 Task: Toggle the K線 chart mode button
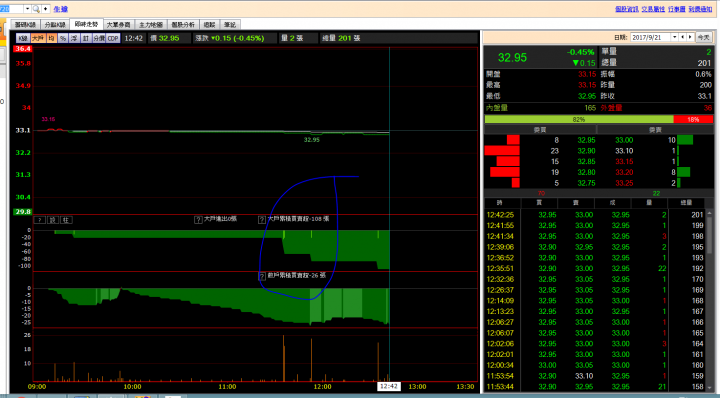click(23, 39)
